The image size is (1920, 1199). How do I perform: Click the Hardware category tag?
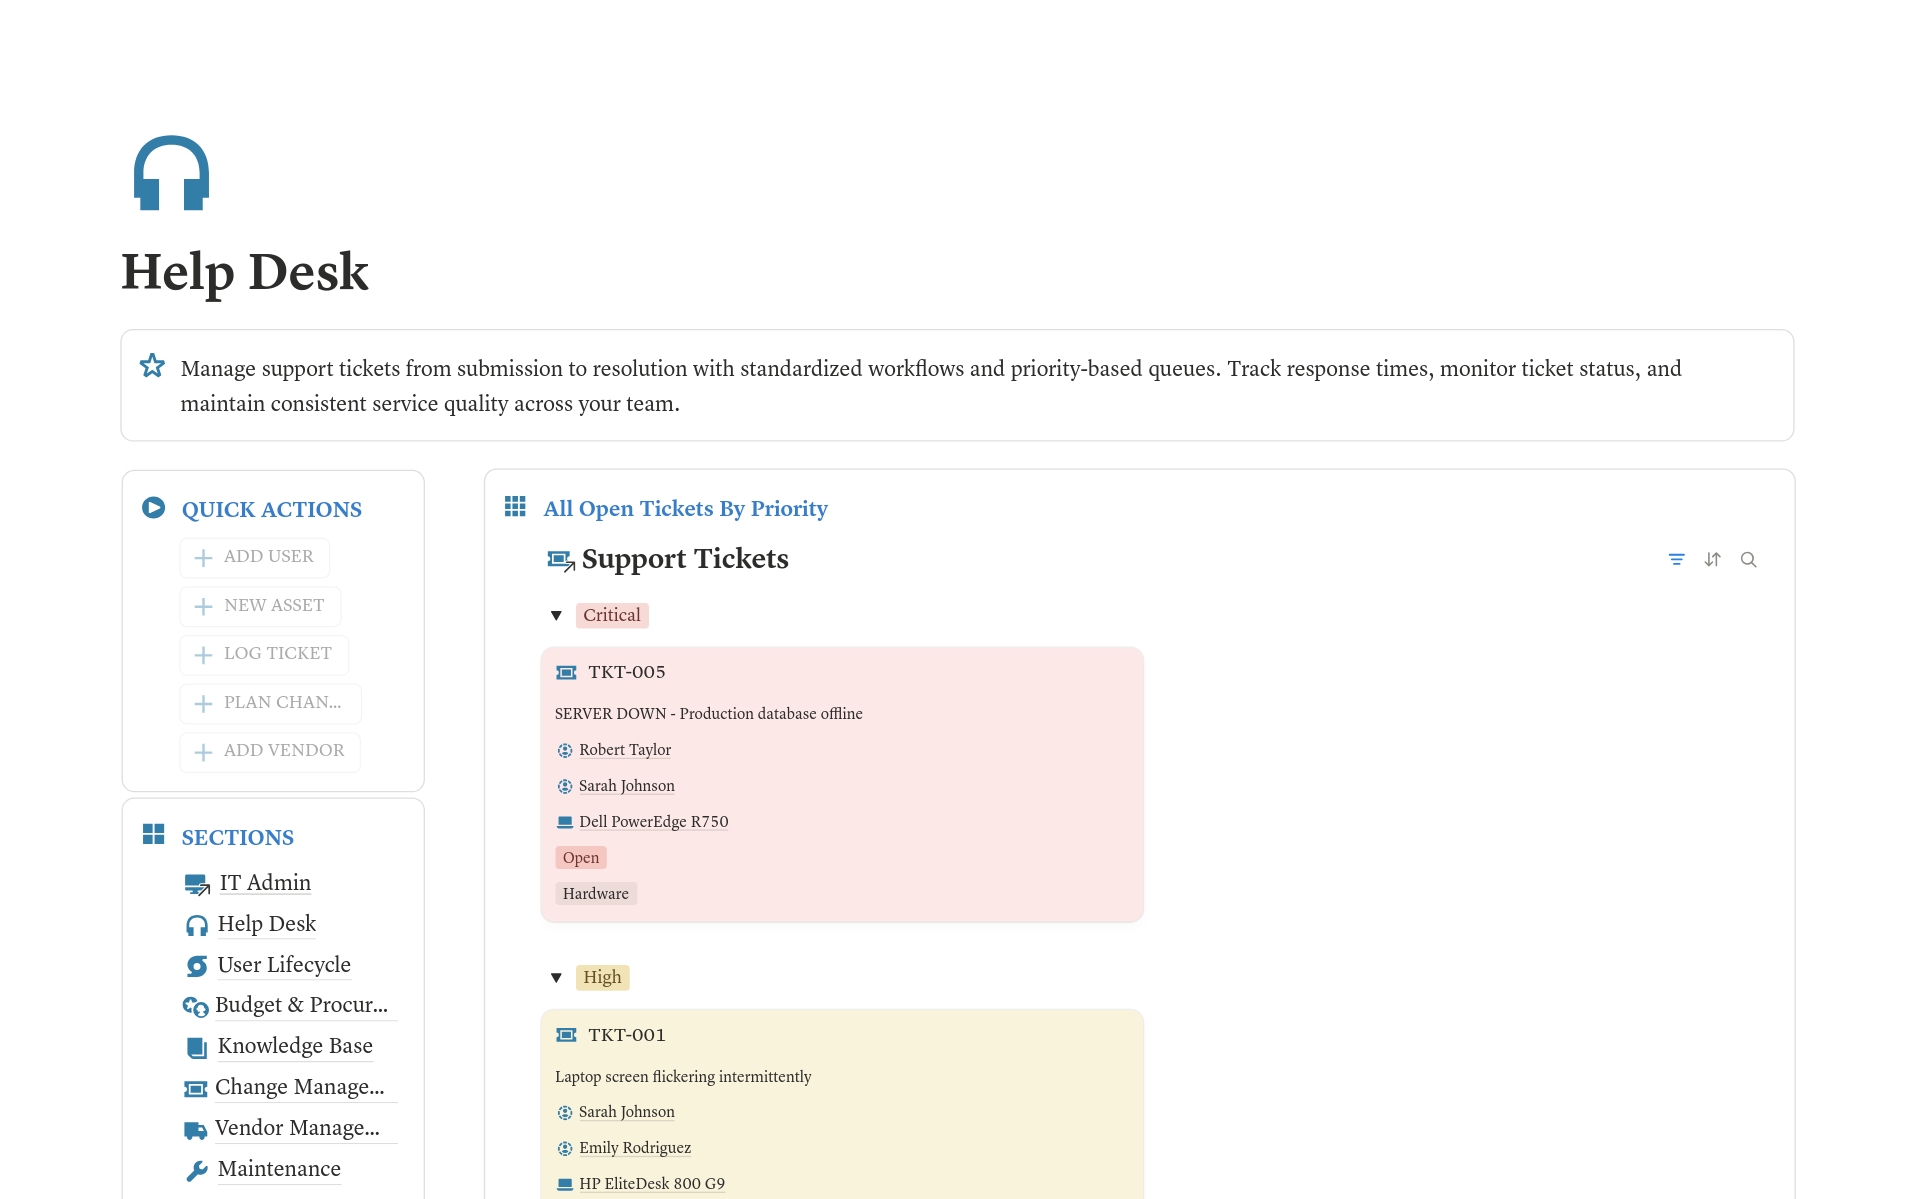596,893
